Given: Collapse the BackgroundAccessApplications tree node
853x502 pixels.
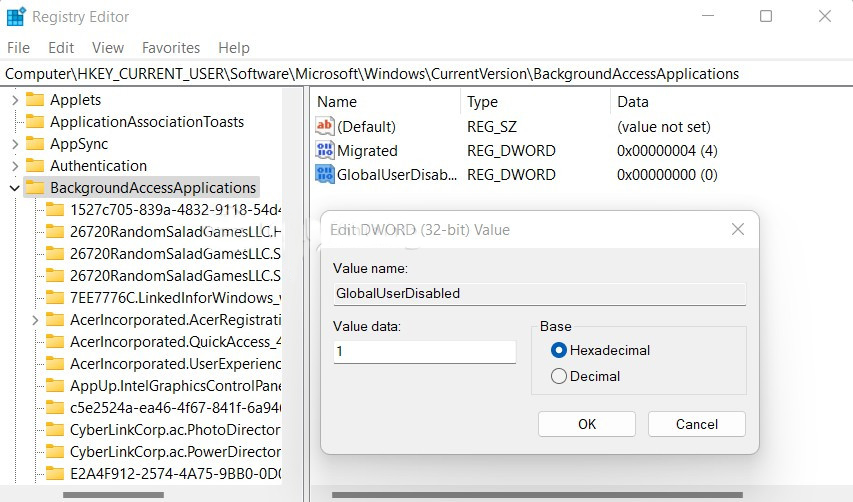Looking at the screenshot, I should pos(14,188).
